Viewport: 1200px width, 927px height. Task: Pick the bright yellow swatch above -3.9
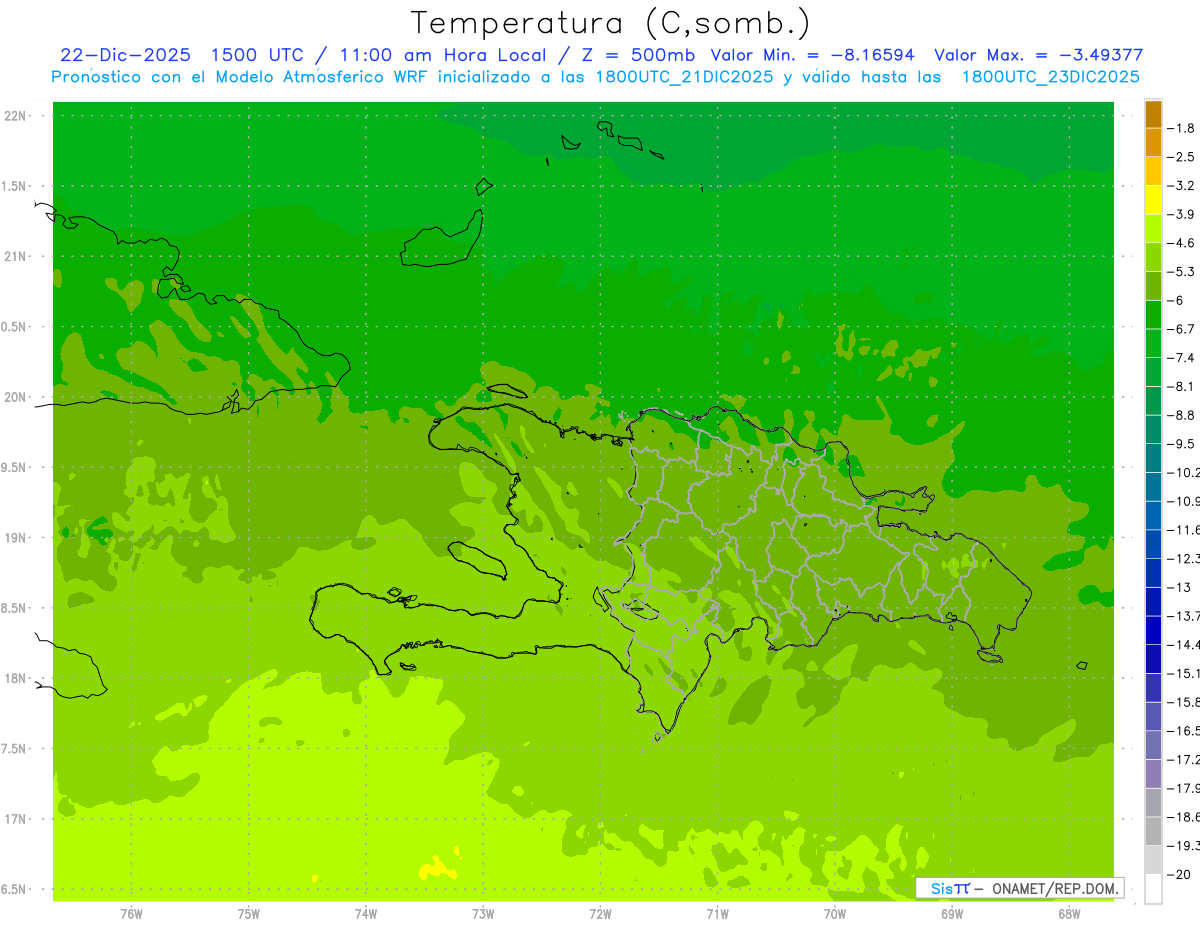tap(1153, 200)
